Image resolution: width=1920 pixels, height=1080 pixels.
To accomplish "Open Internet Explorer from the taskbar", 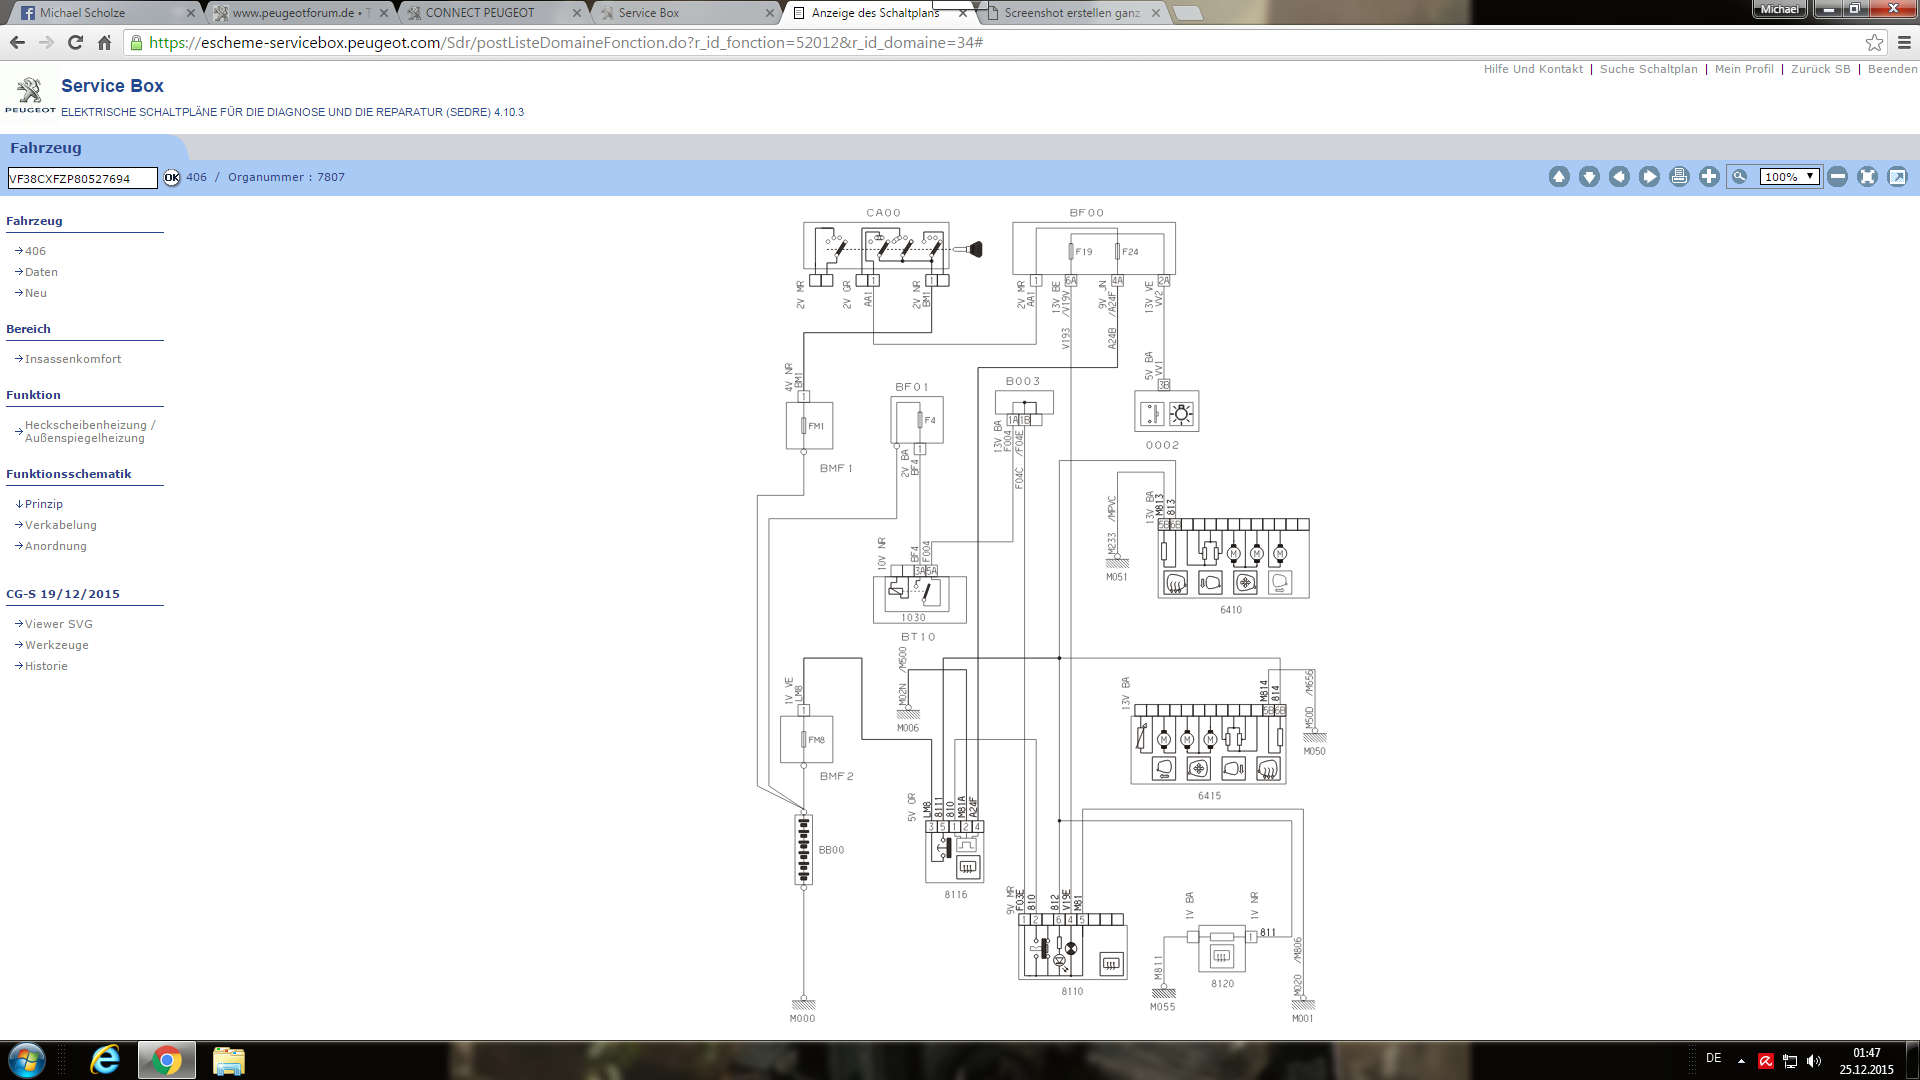I will tap(105, 1060).
